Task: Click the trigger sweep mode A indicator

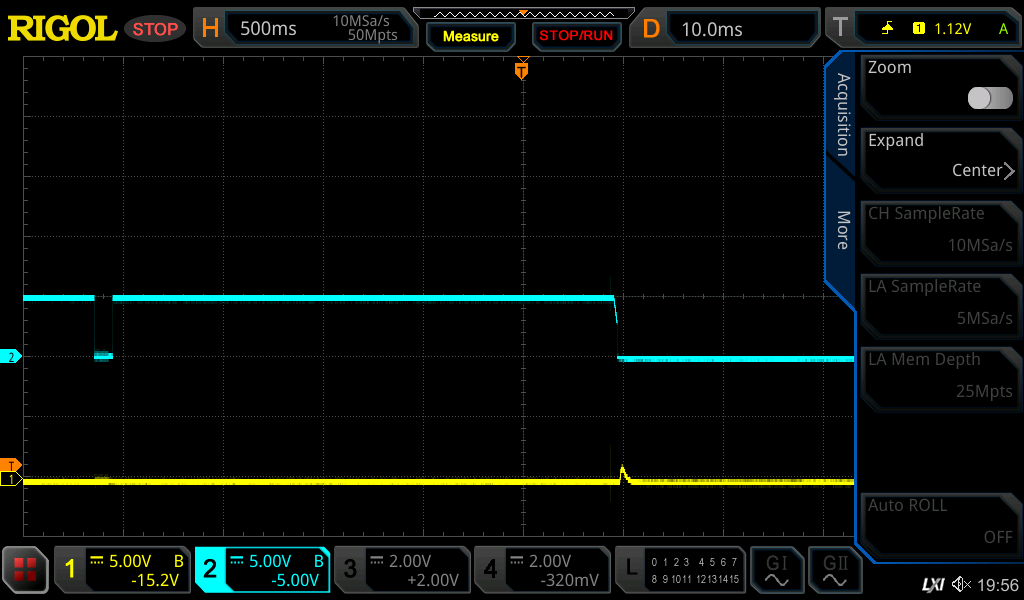Action: [x=1003, y=29]
